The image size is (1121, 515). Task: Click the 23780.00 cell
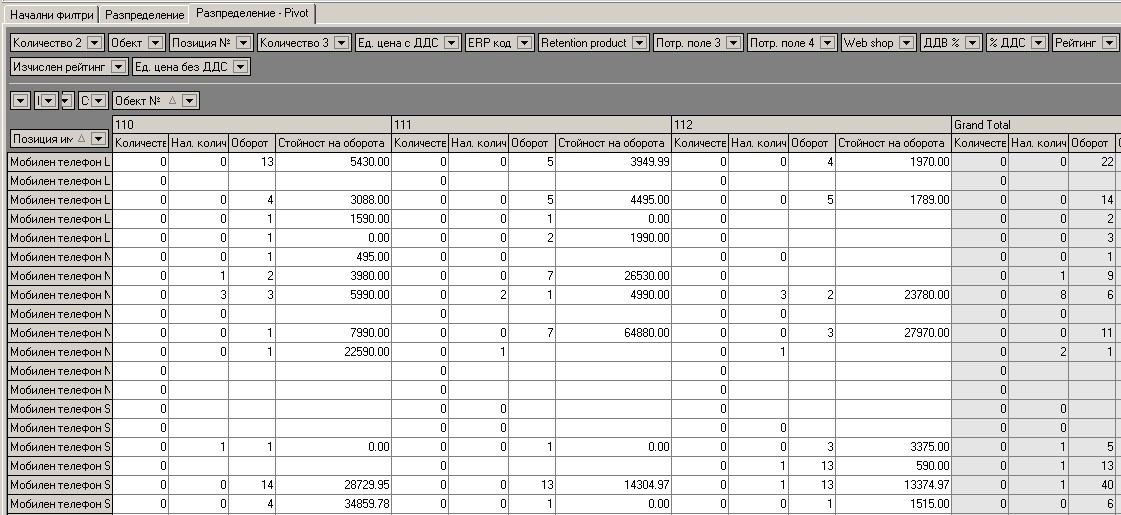pyautogui.click(x=893, y=295)
